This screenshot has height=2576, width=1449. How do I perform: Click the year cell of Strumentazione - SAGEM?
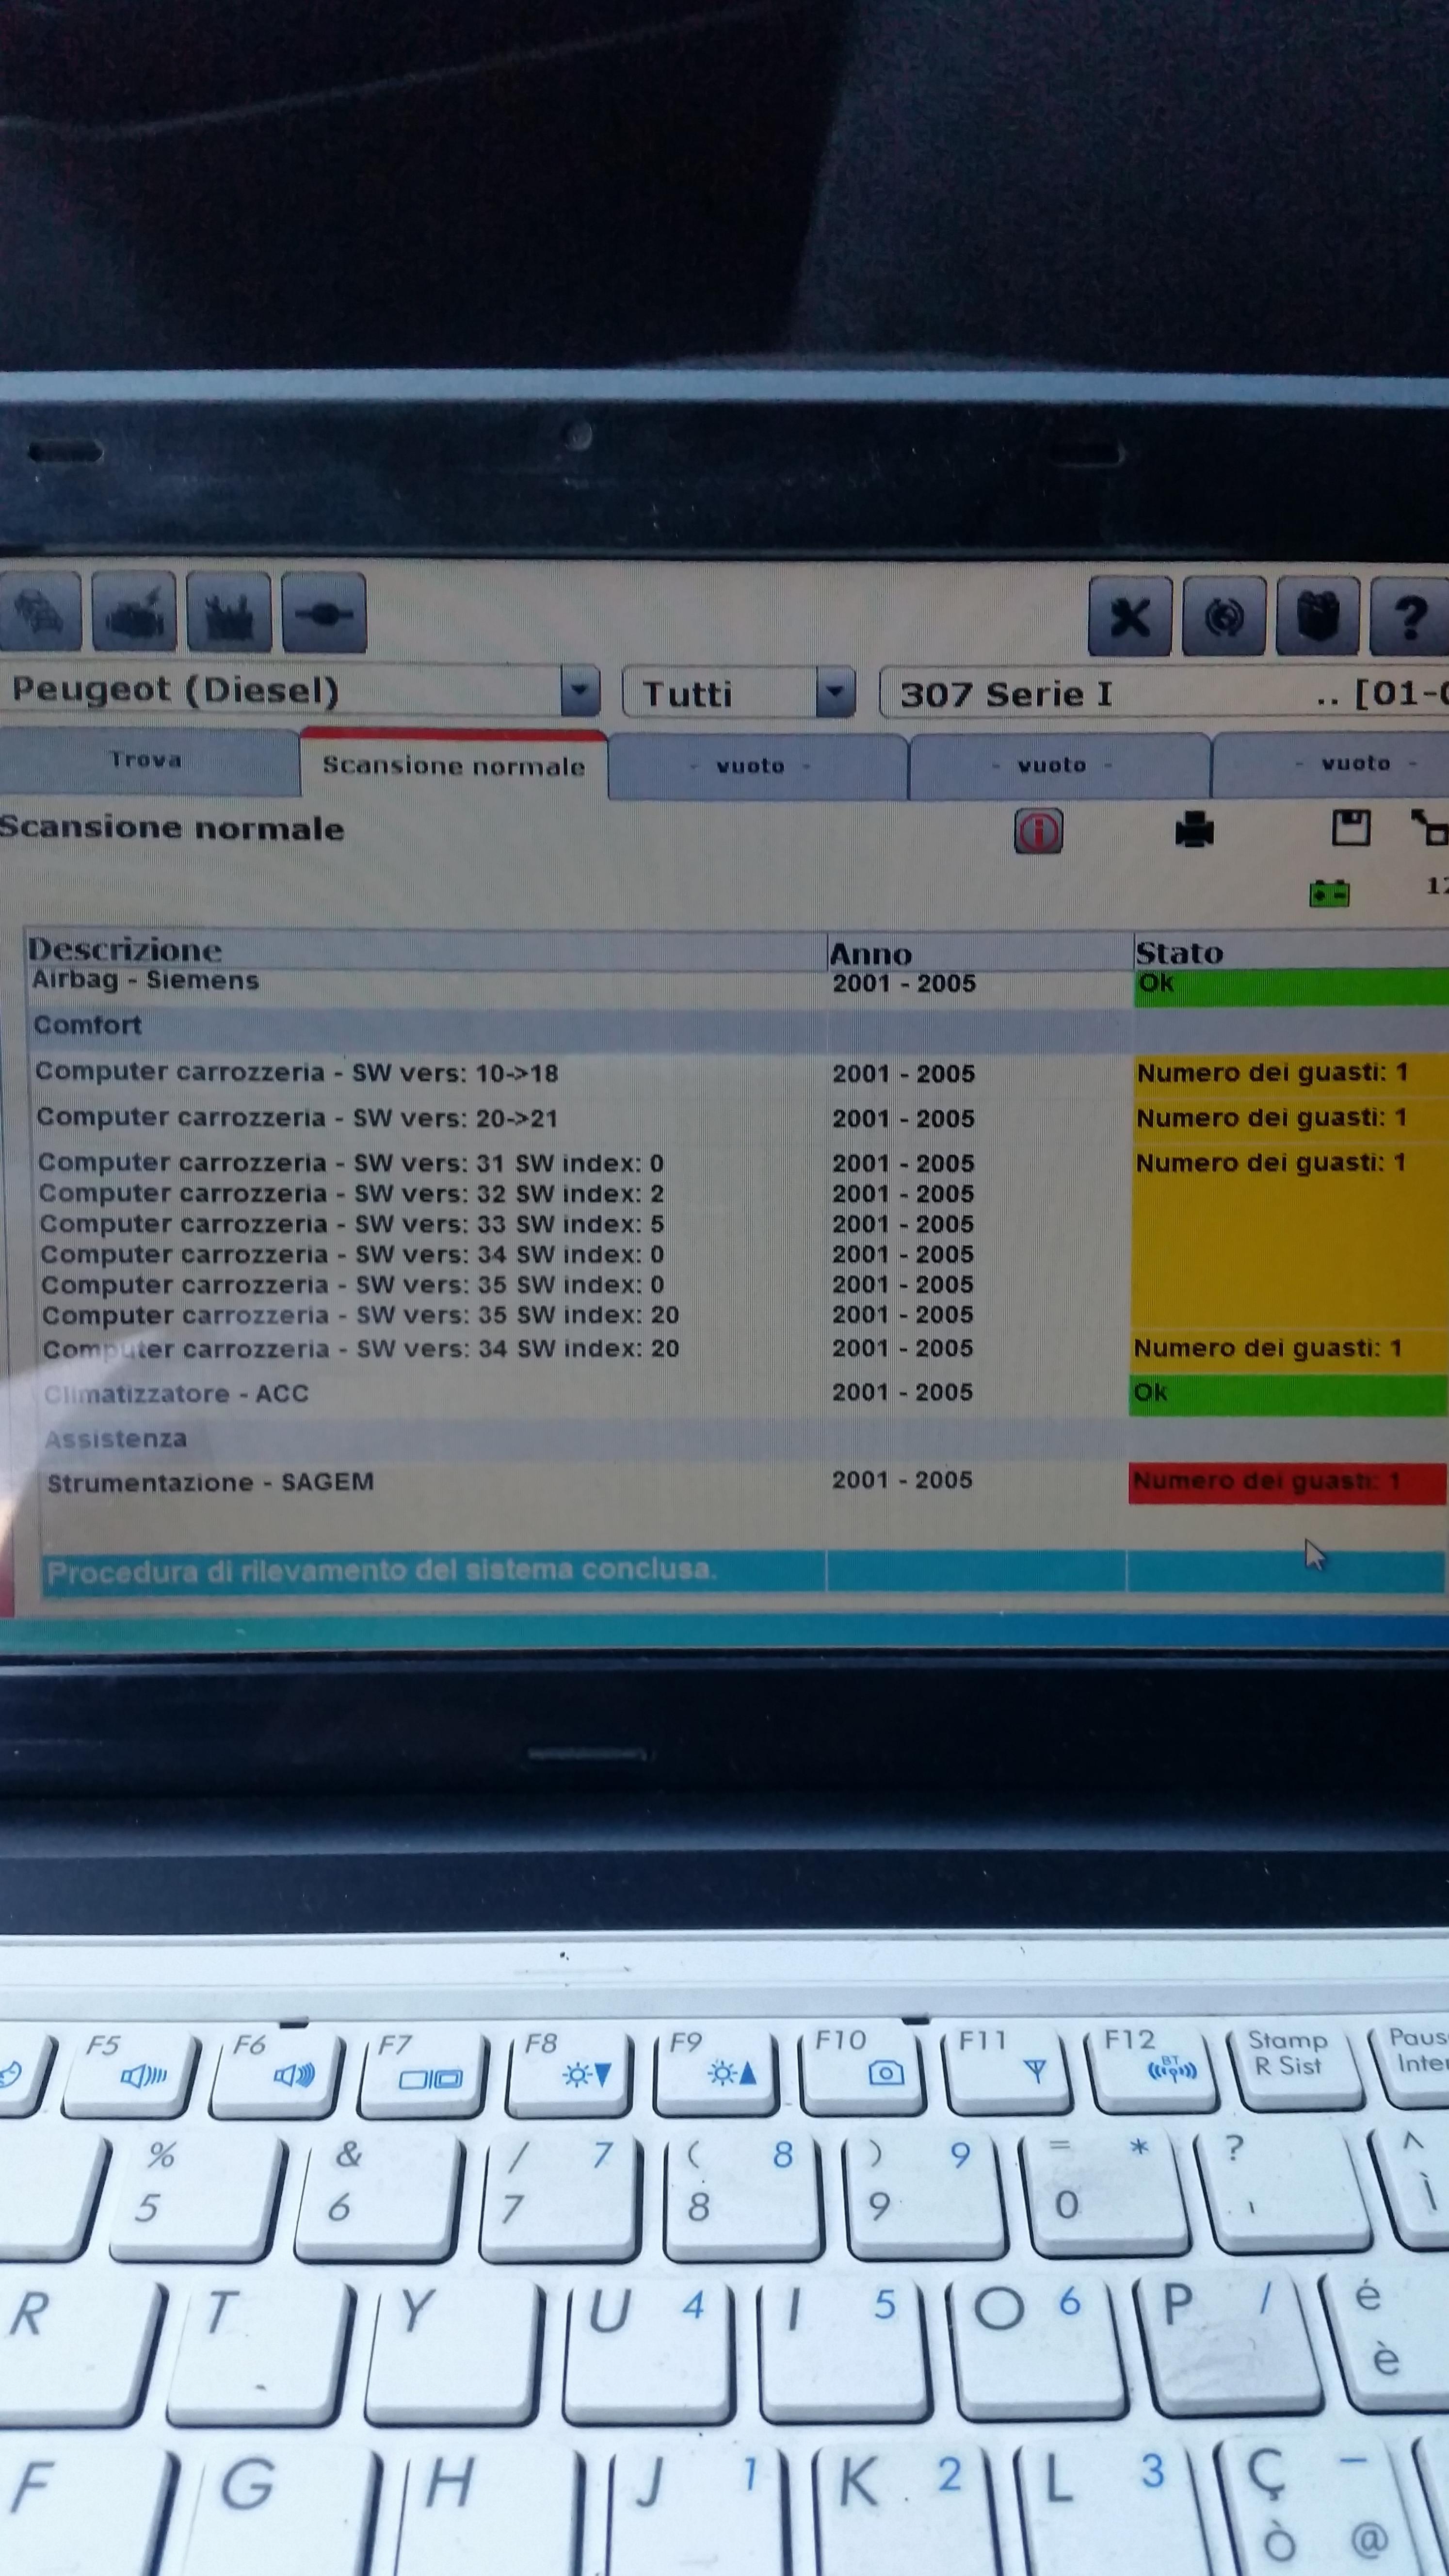902,1480
